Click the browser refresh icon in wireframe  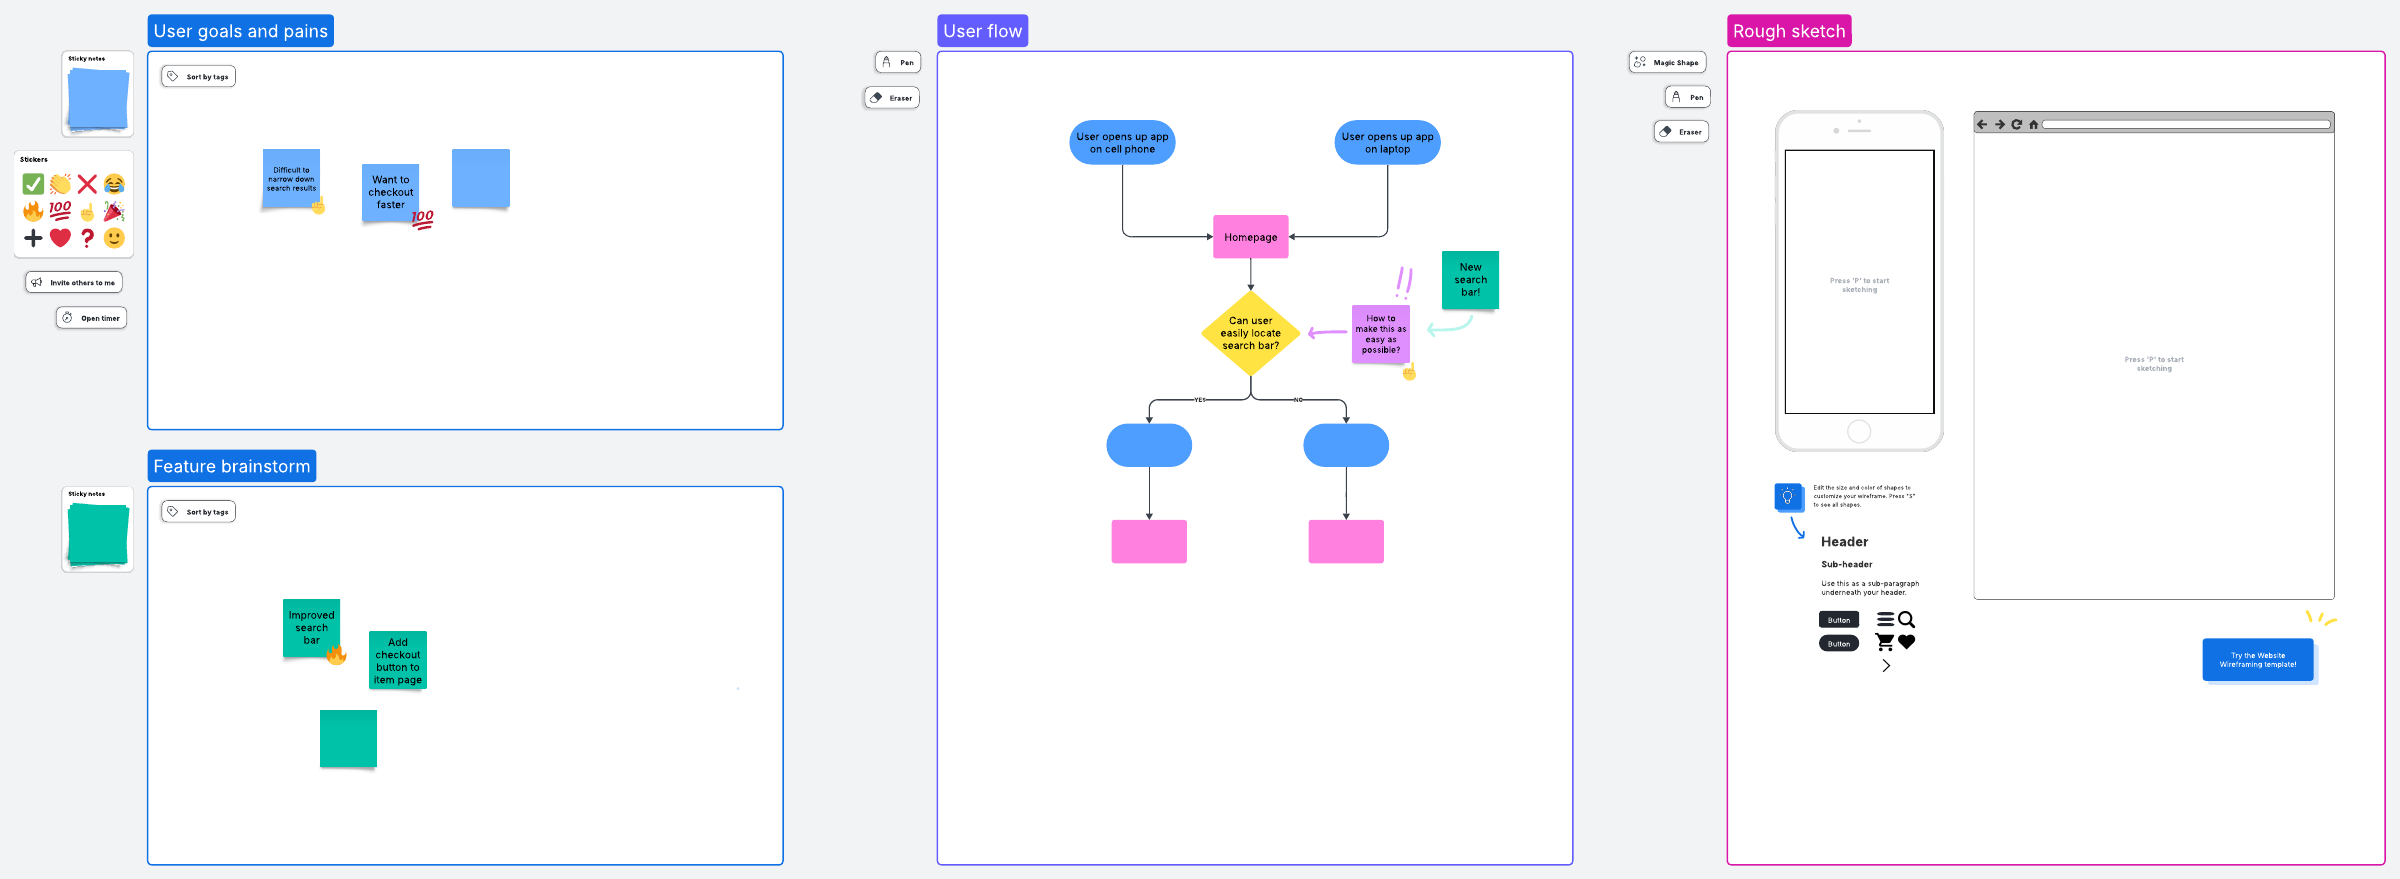[x=2016, y=125]
